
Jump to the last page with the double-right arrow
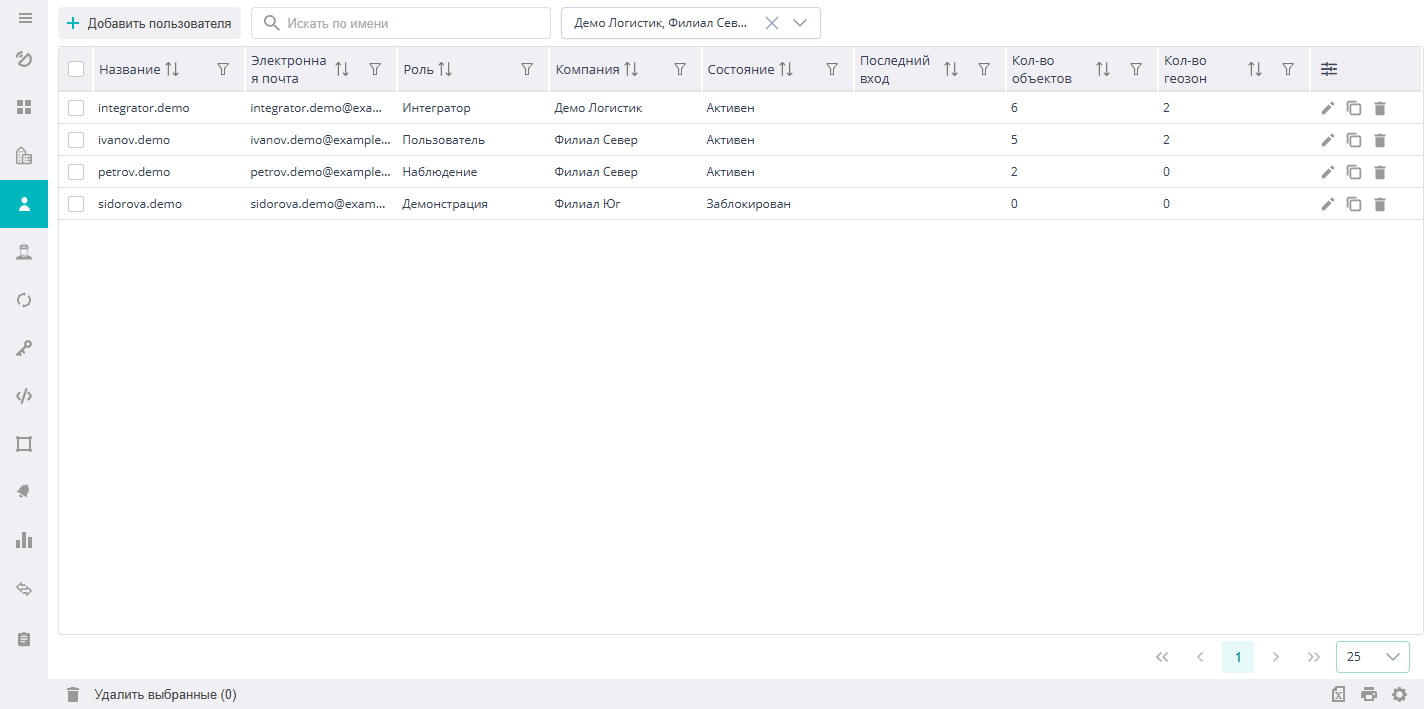point(1314,657)
